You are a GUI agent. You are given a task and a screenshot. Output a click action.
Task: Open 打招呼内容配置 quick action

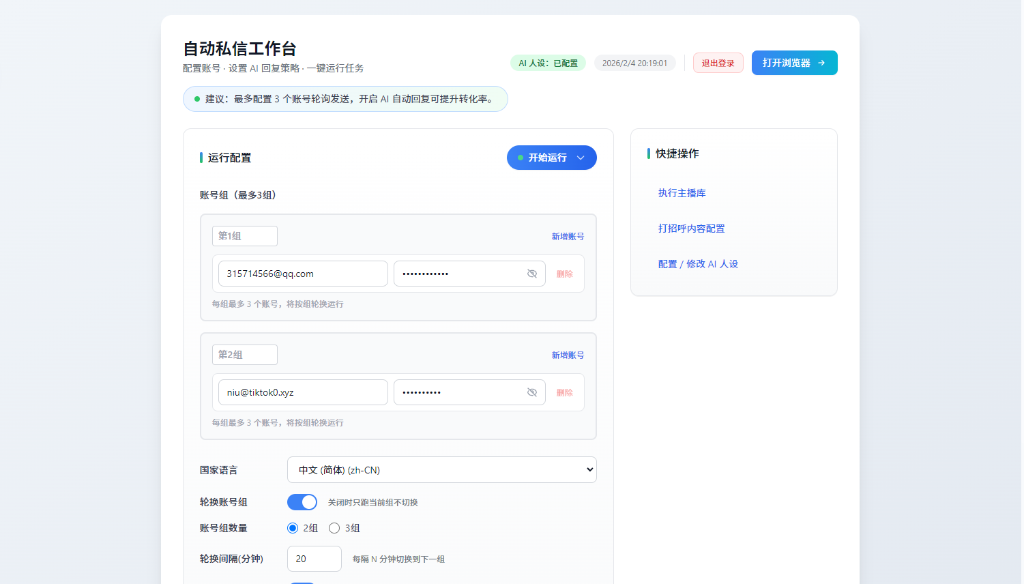pyautogui.click(x=691, y=228)
